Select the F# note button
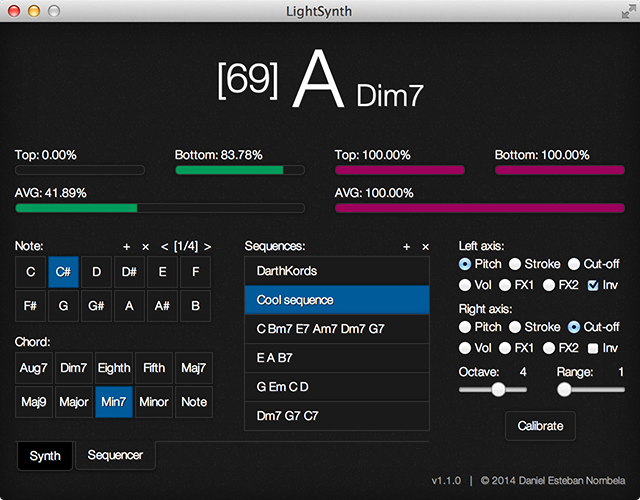 [31, 306]
